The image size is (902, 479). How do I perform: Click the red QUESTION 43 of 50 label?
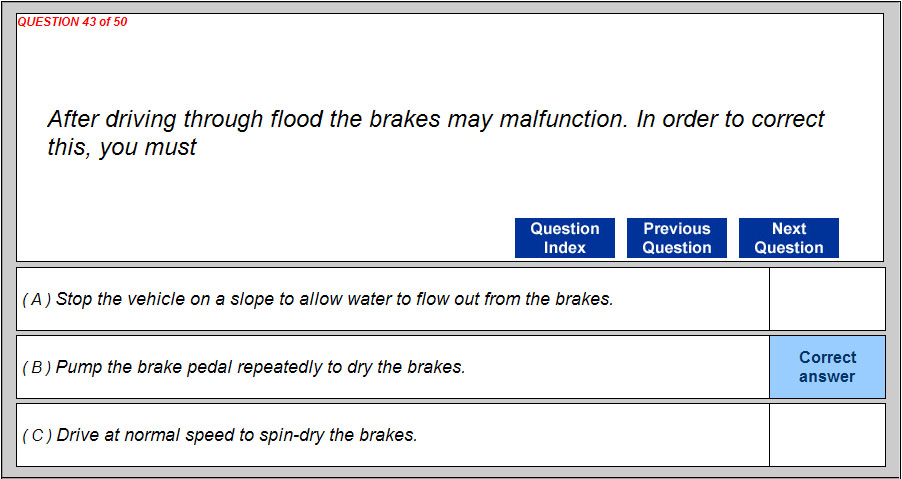coord(72,22)
